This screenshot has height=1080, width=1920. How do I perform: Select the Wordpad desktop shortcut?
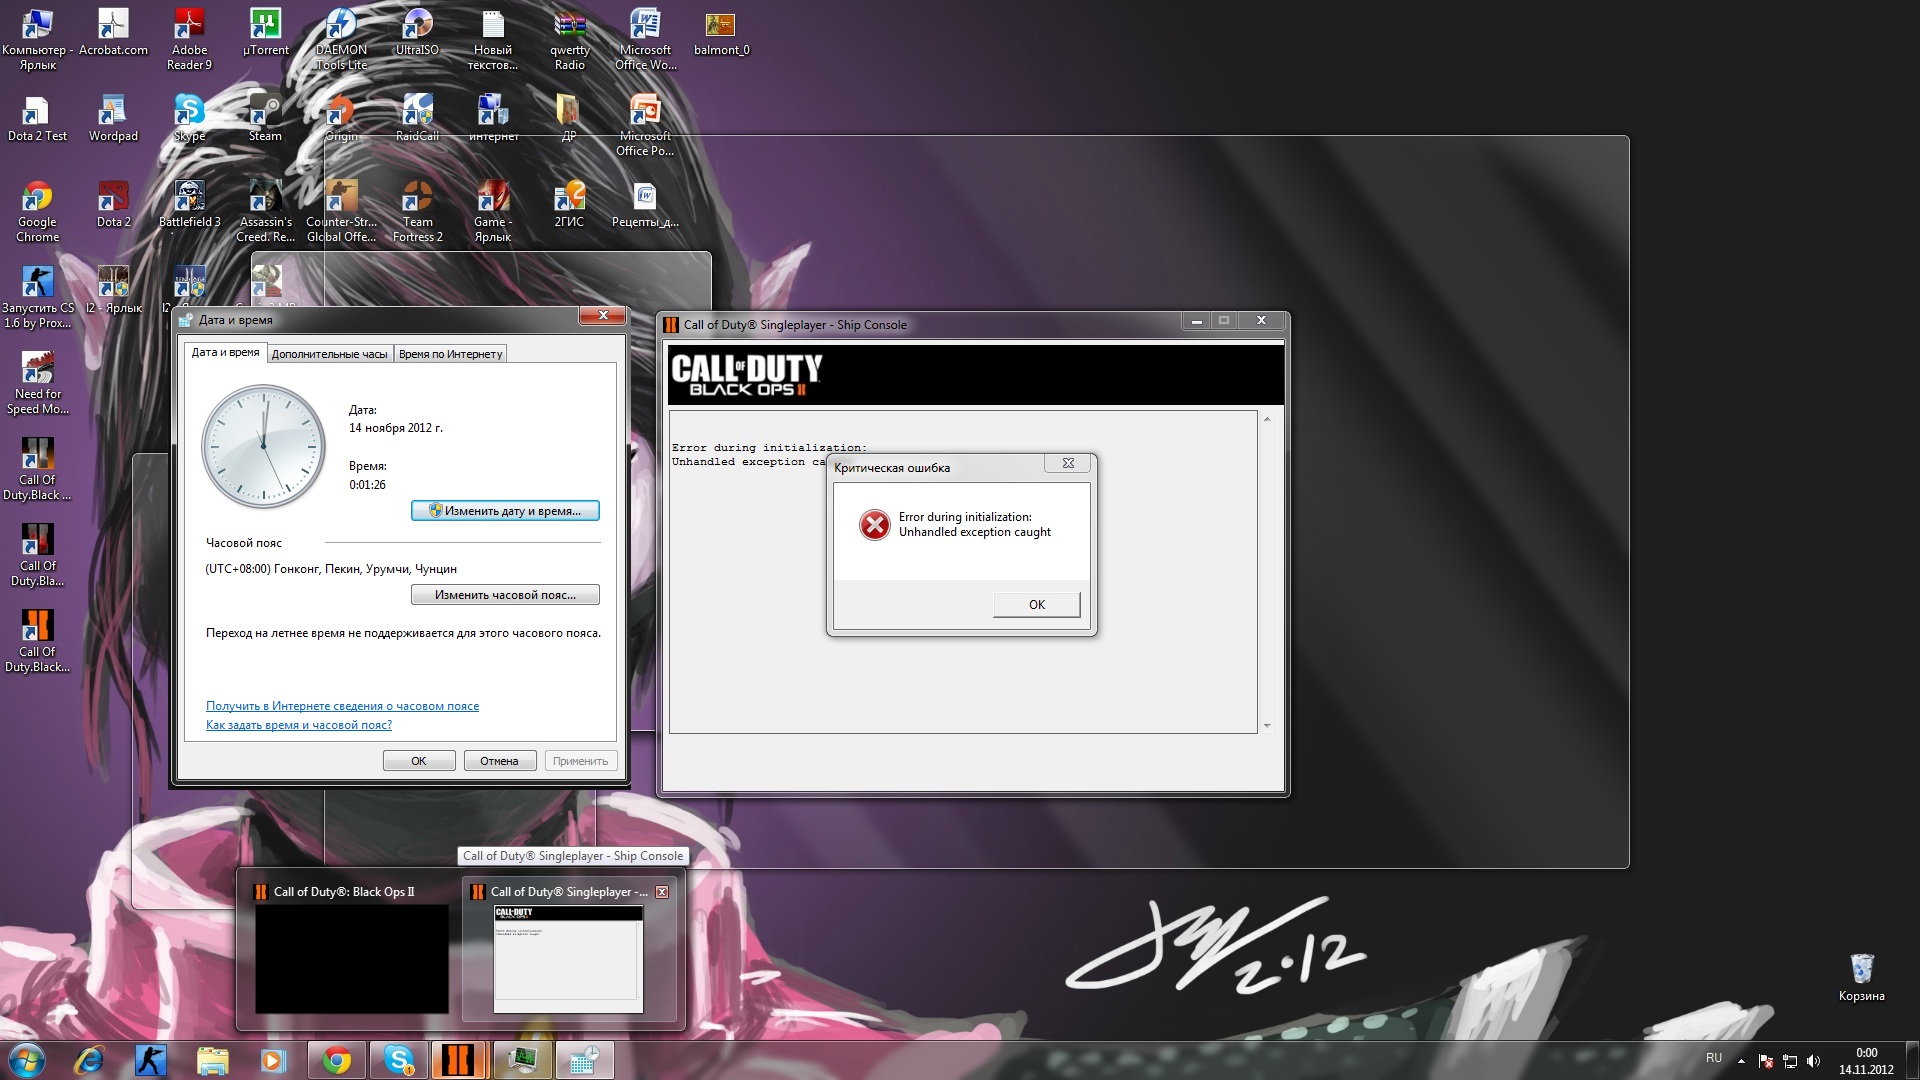(x=113, y=119)
